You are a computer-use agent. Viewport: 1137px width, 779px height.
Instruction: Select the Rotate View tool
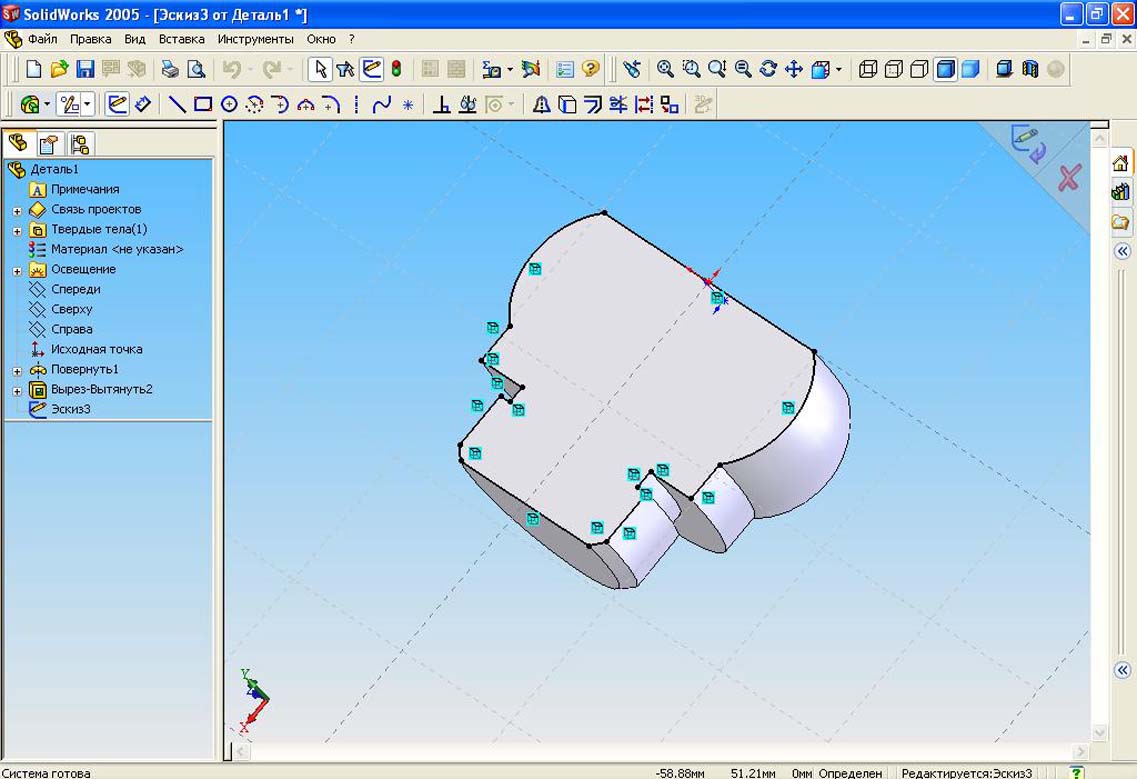[x=769, y=69]
